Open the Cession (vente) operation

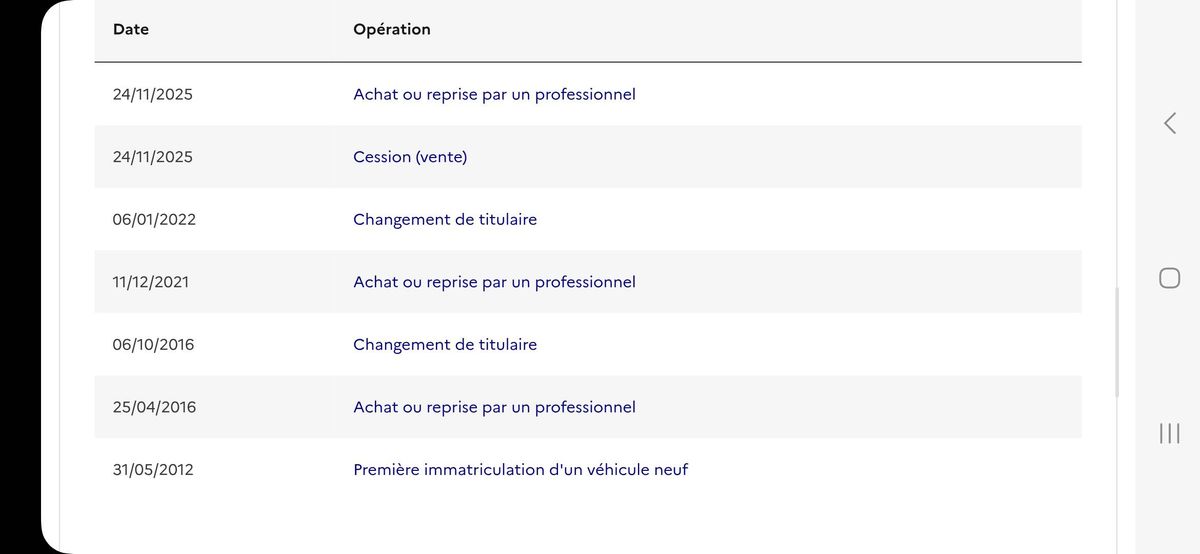pos(410,157)
